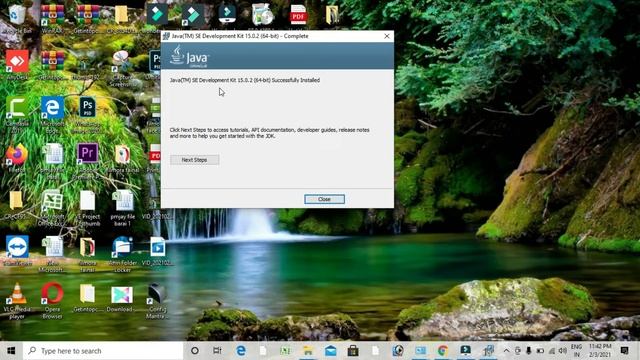
Task: Show hidden system tray icons
Action: 506,351
